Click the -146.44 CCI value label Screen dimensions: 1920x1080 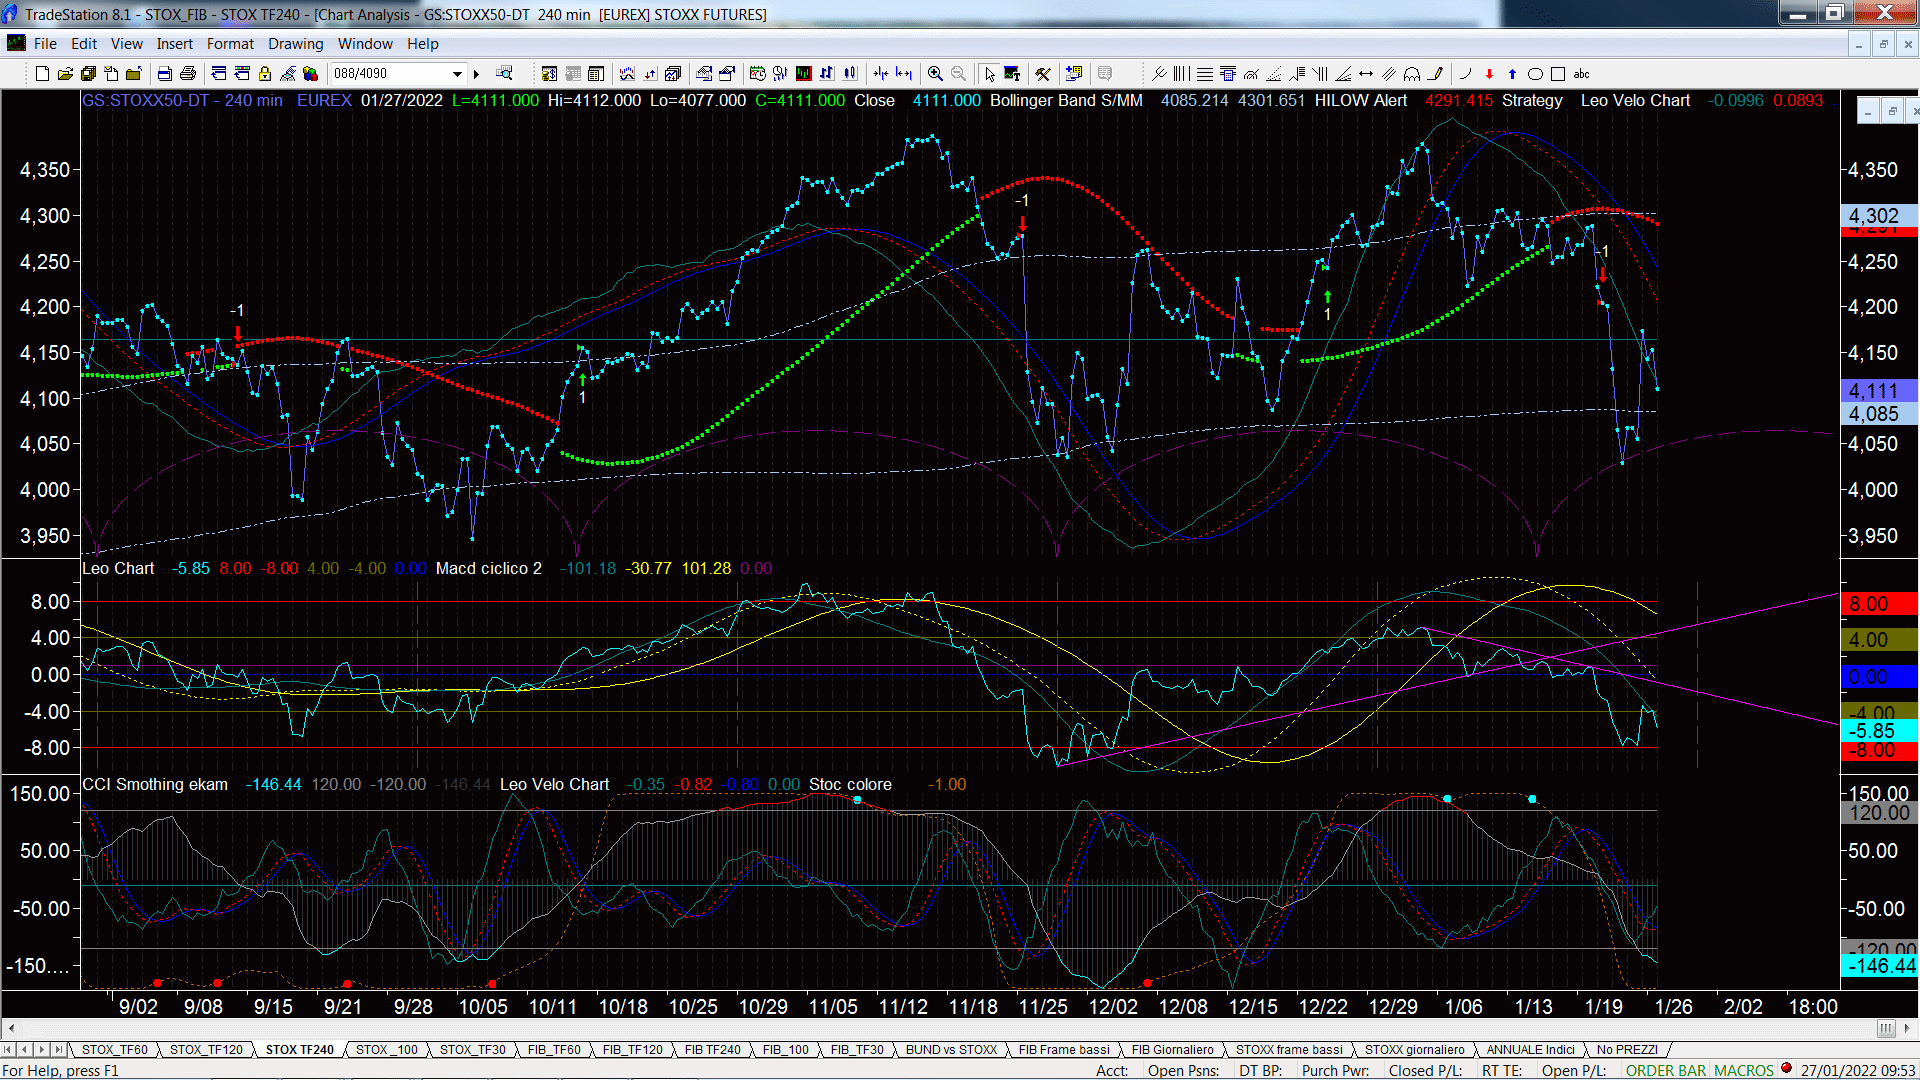(1880, 966)
